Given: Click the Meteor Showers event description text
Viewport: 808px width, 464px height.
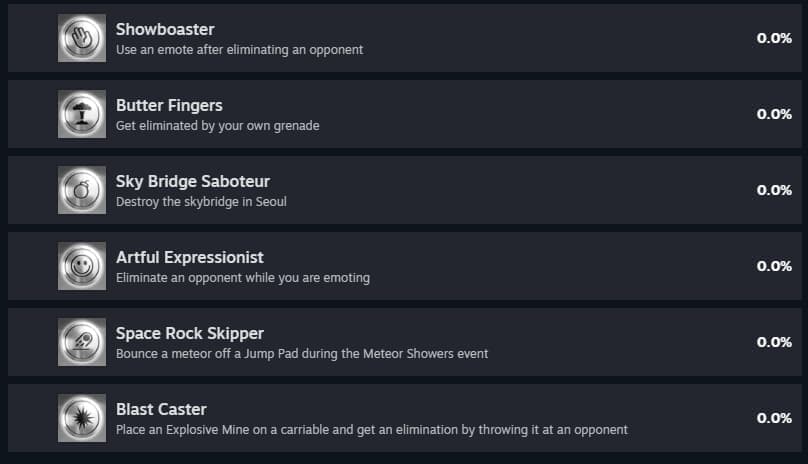Looking at the screenshot, I should (x=302, y=353).
